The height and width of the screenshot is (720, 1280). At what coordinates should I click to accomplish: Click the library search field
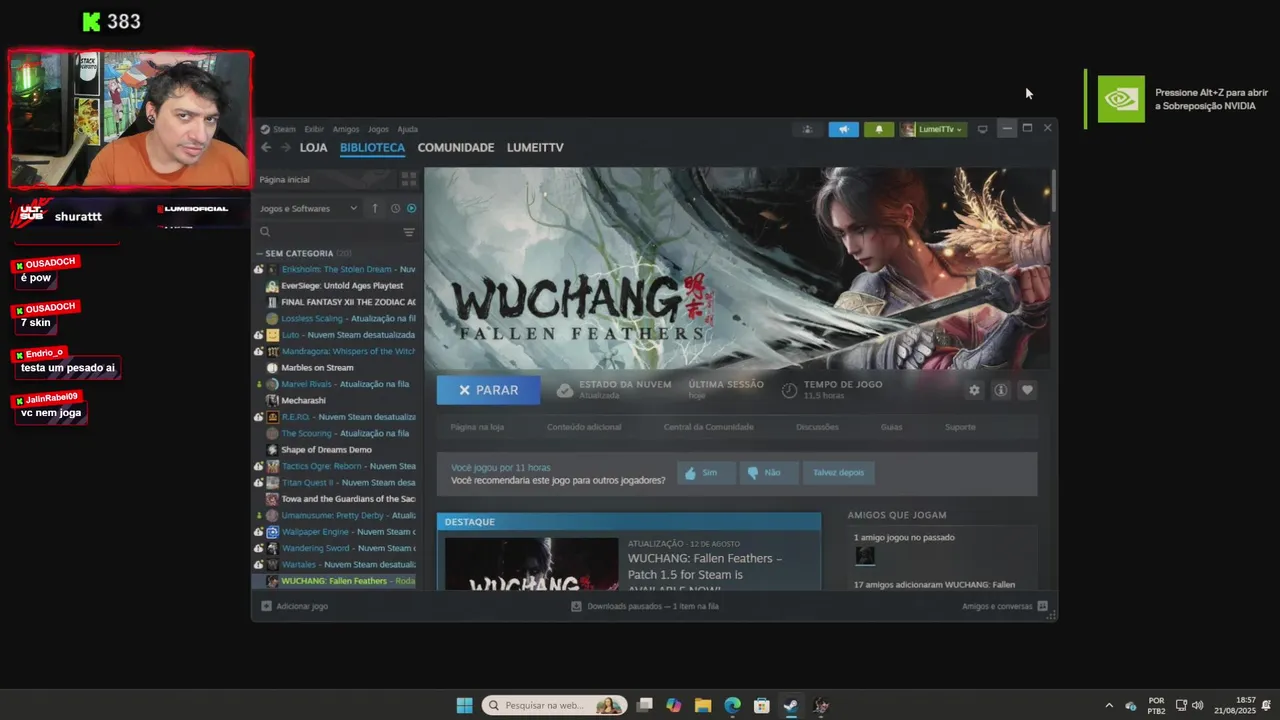tap(330, 232)
